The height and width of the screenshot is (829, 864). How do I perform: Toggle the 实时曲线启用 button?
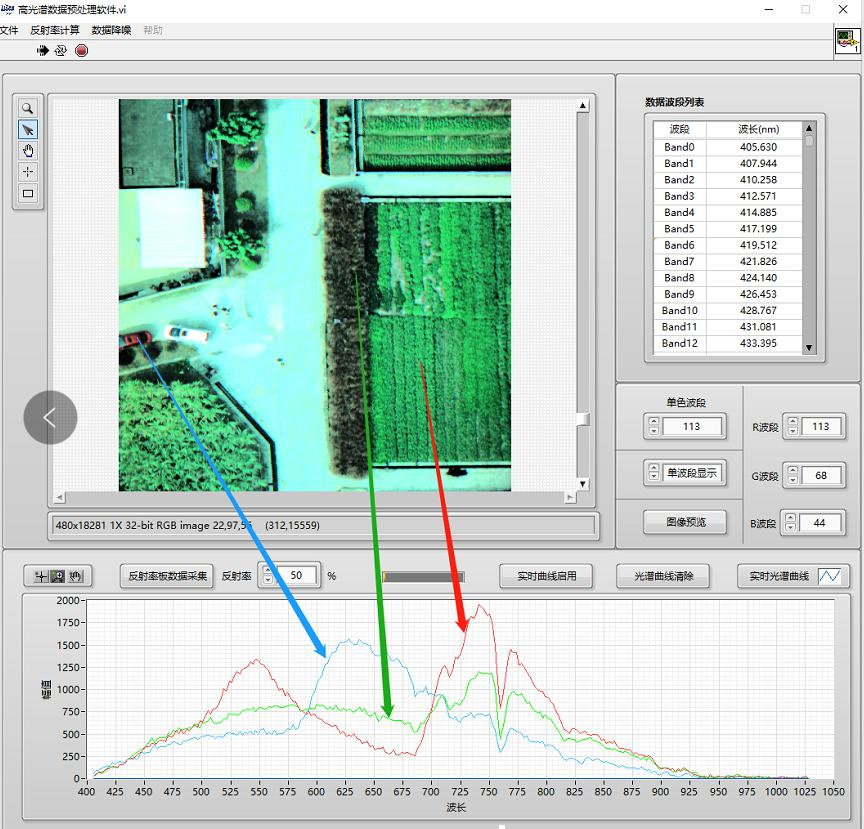click(546, 576)
